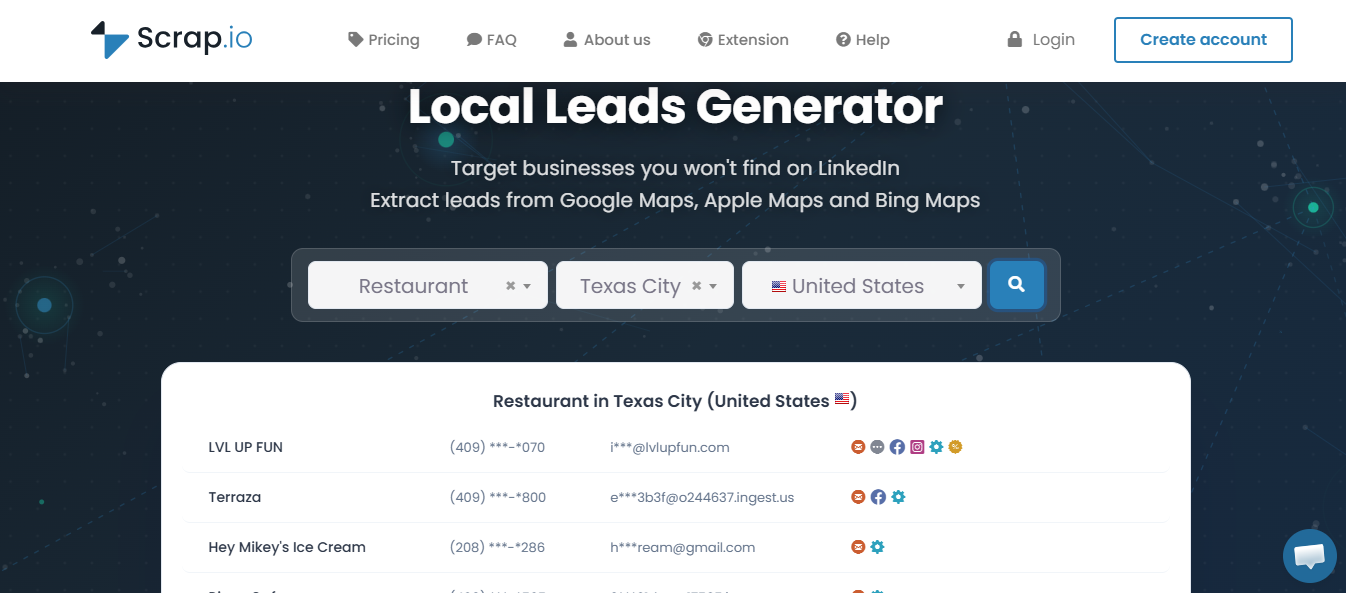The height and width of the screenshot is (593, 1346).
Task: Click the Facebook icon for LVL UP FUN
Action: [897, 447]
